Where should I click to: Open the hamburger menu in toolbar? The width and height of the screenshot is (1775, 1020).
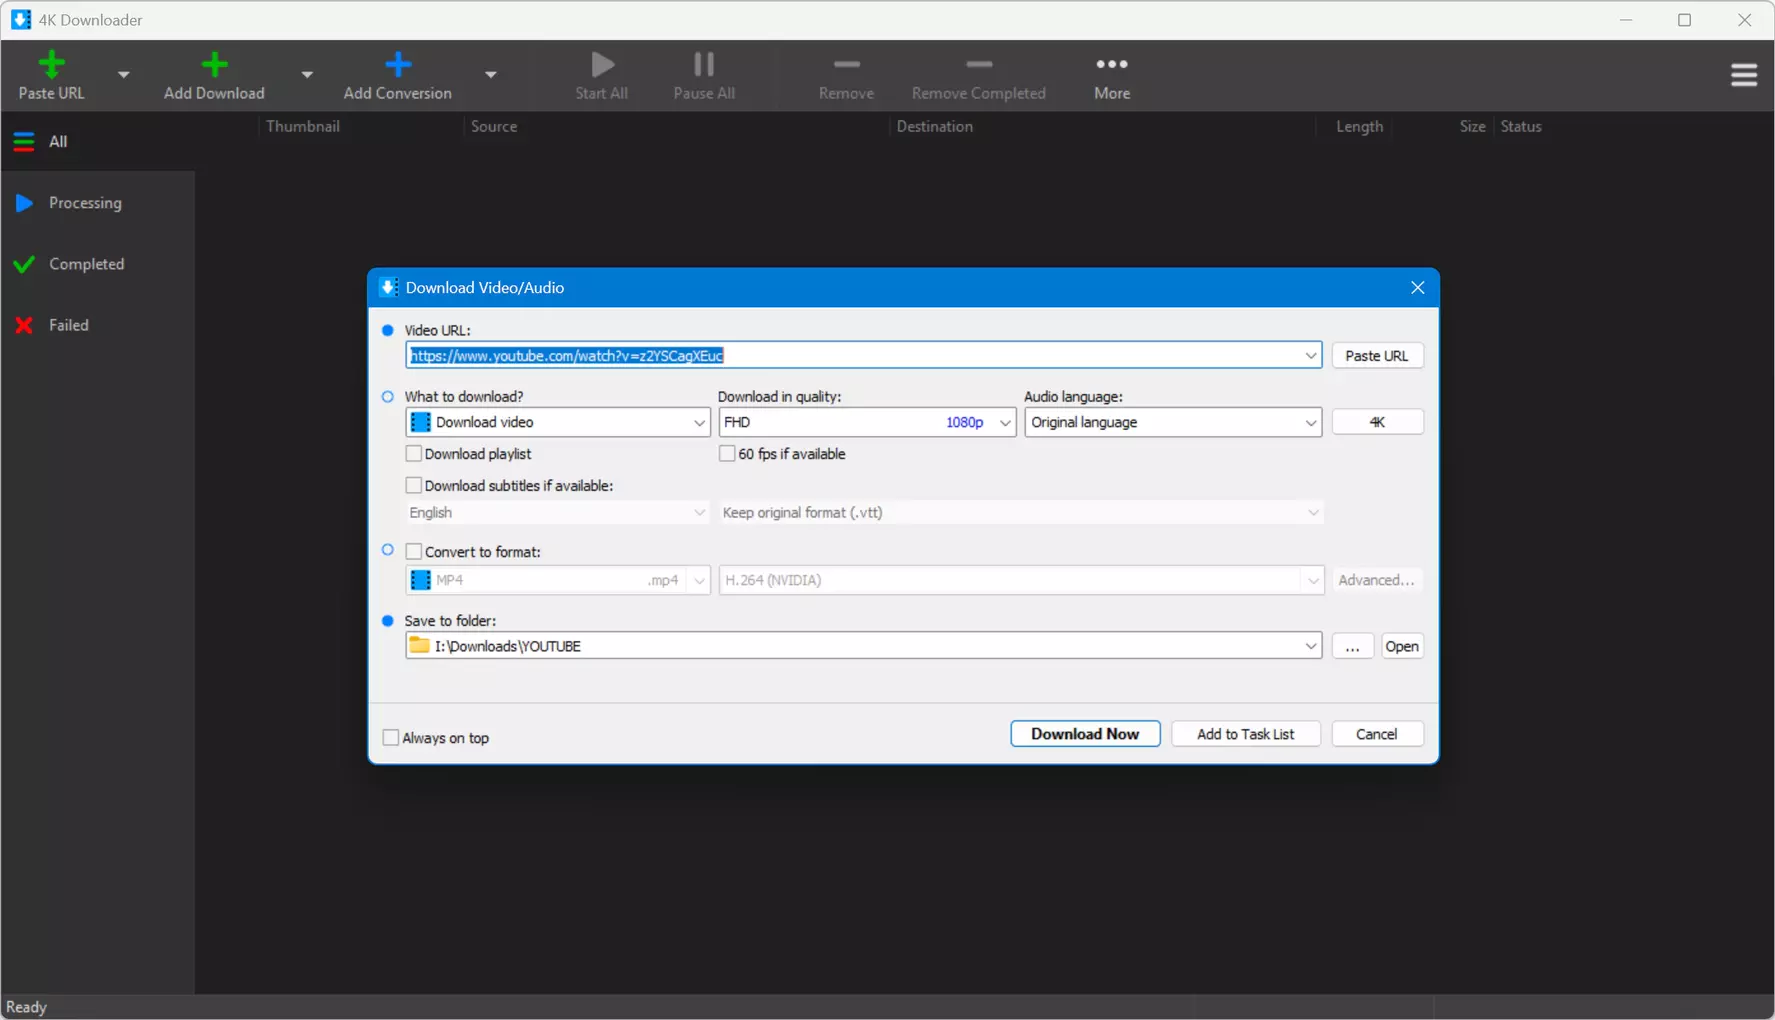(1744, 75)
